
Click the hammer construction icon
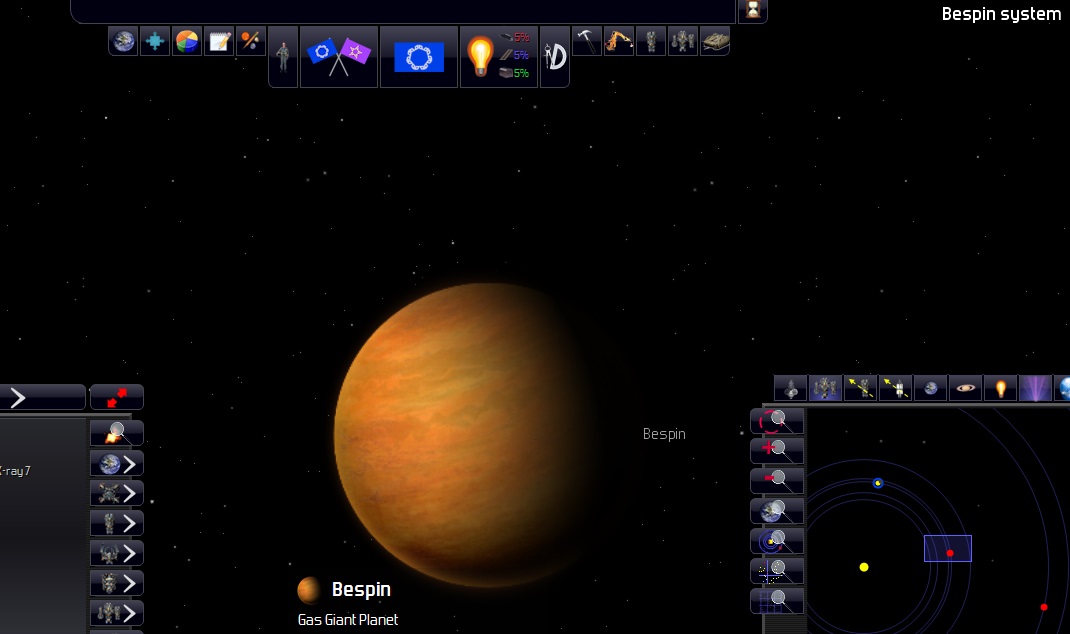point(586,41)
